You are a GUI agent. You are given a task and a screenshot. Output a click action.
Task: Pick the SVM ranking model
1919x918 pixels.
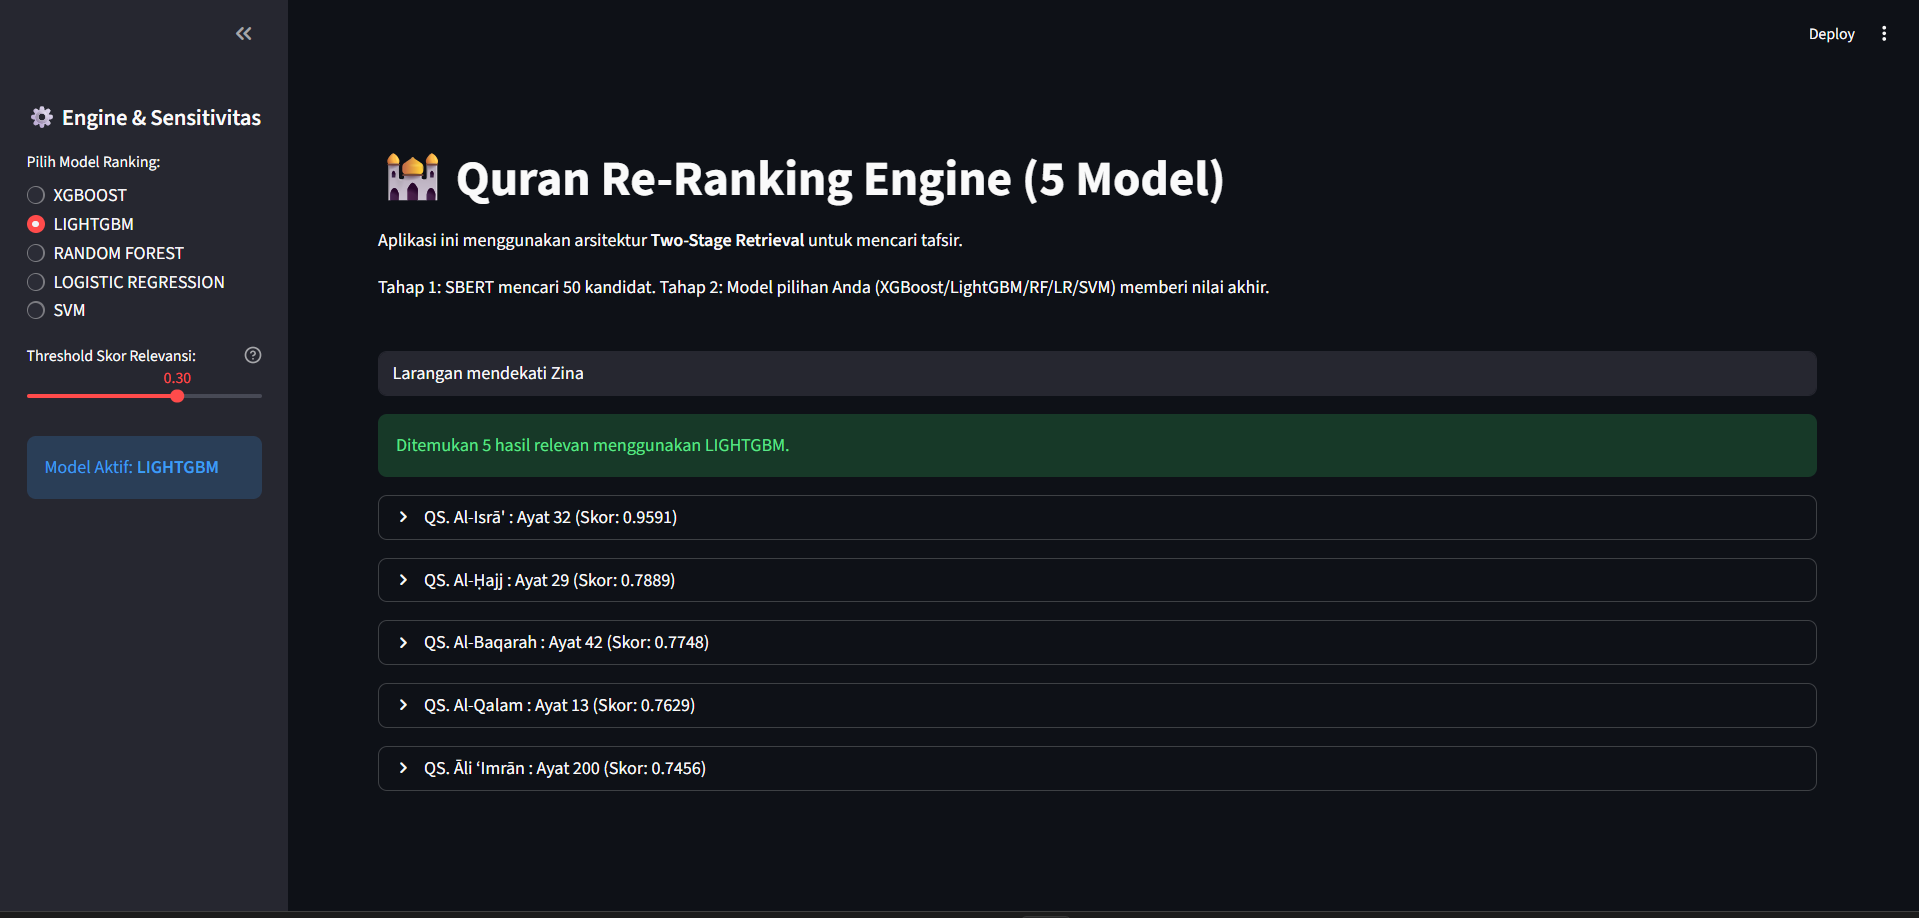[36, 310]
